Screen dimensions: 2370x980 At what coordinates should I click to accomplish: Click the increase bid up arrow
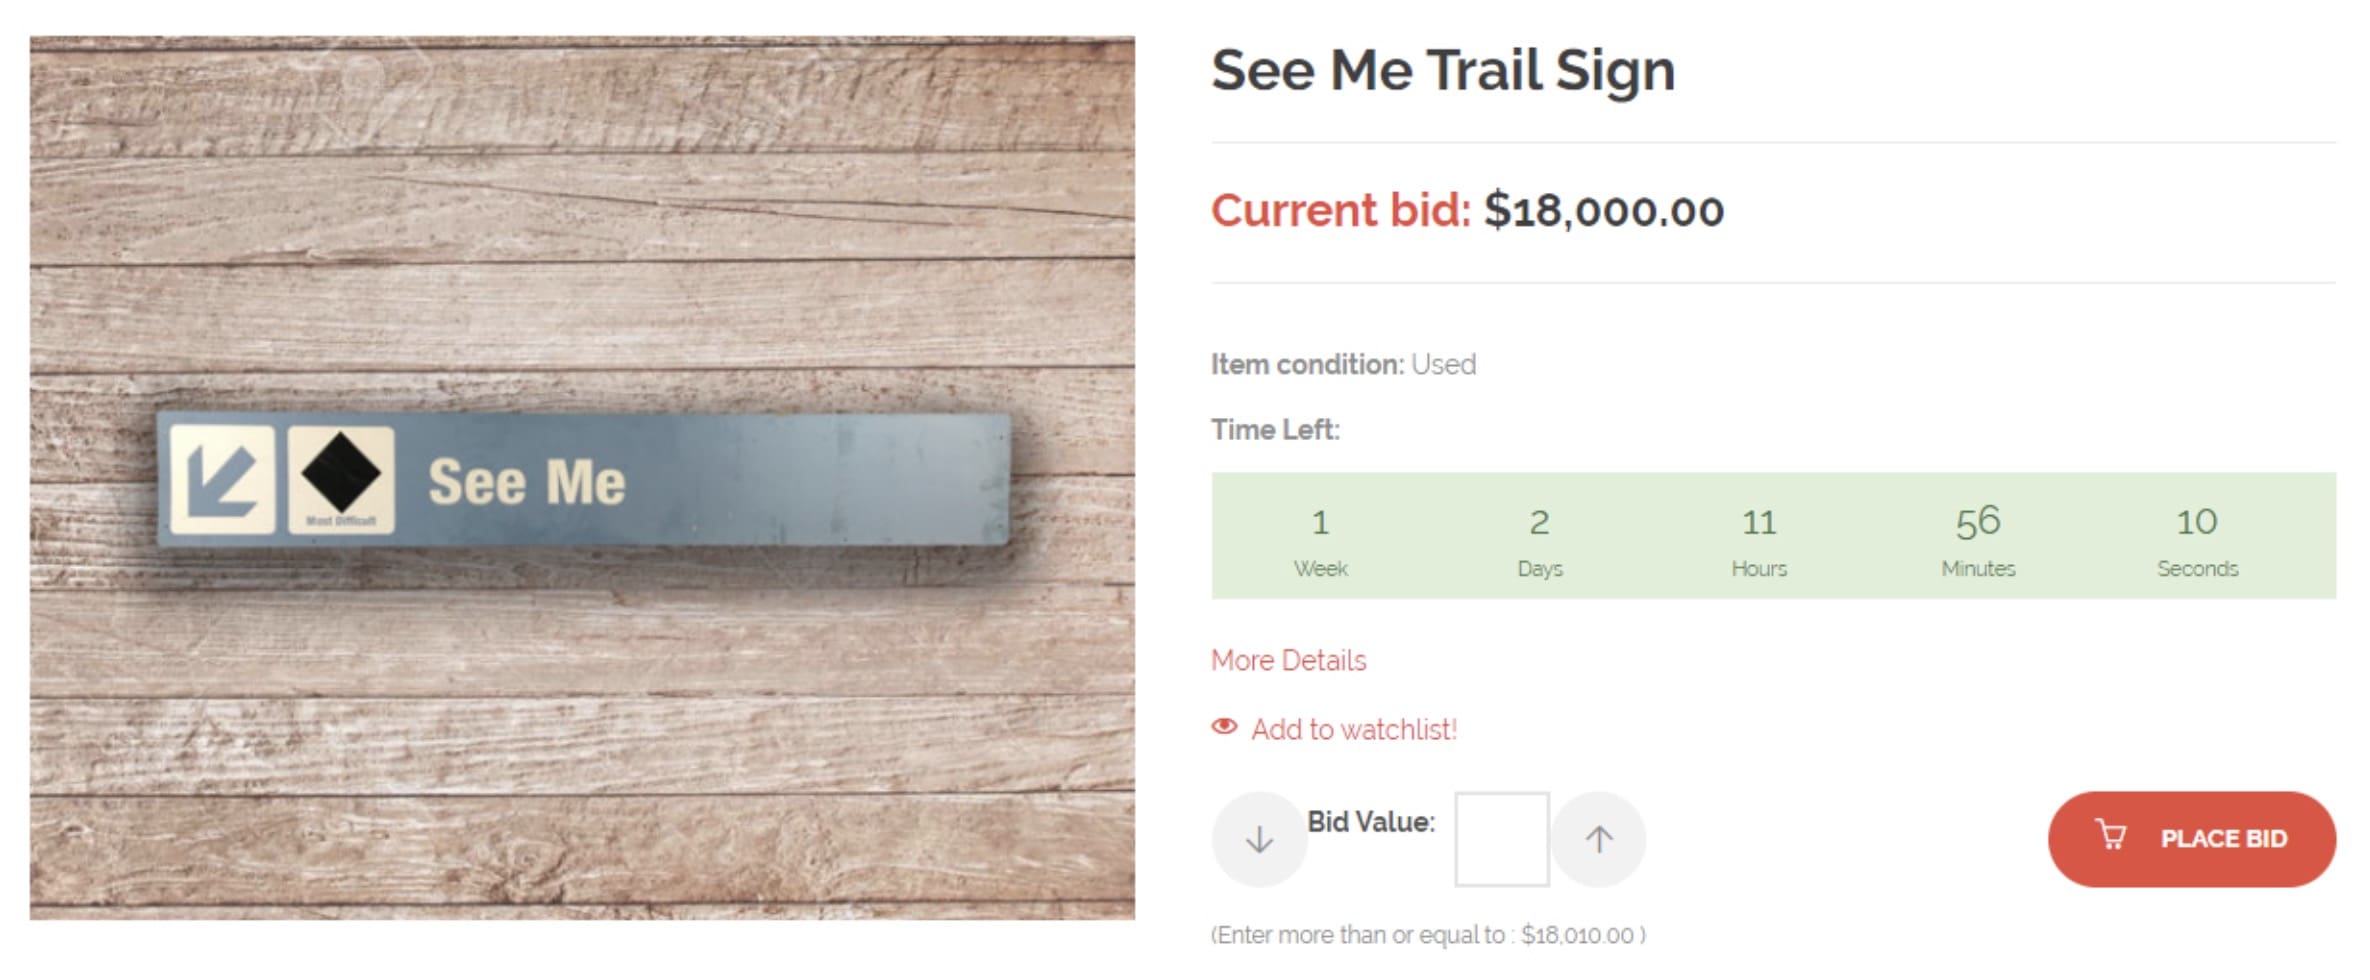pos(1598,839)
